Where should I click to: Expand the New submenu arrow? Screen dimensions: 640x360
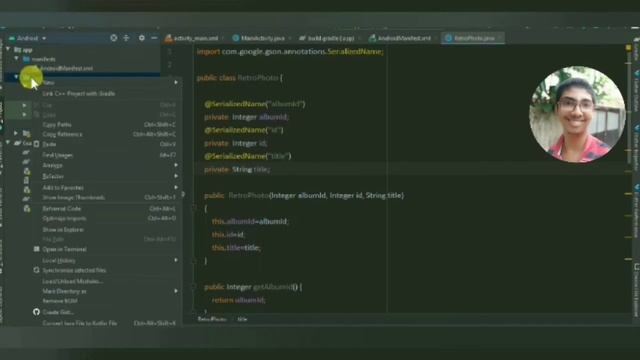[x=176, y=82]
